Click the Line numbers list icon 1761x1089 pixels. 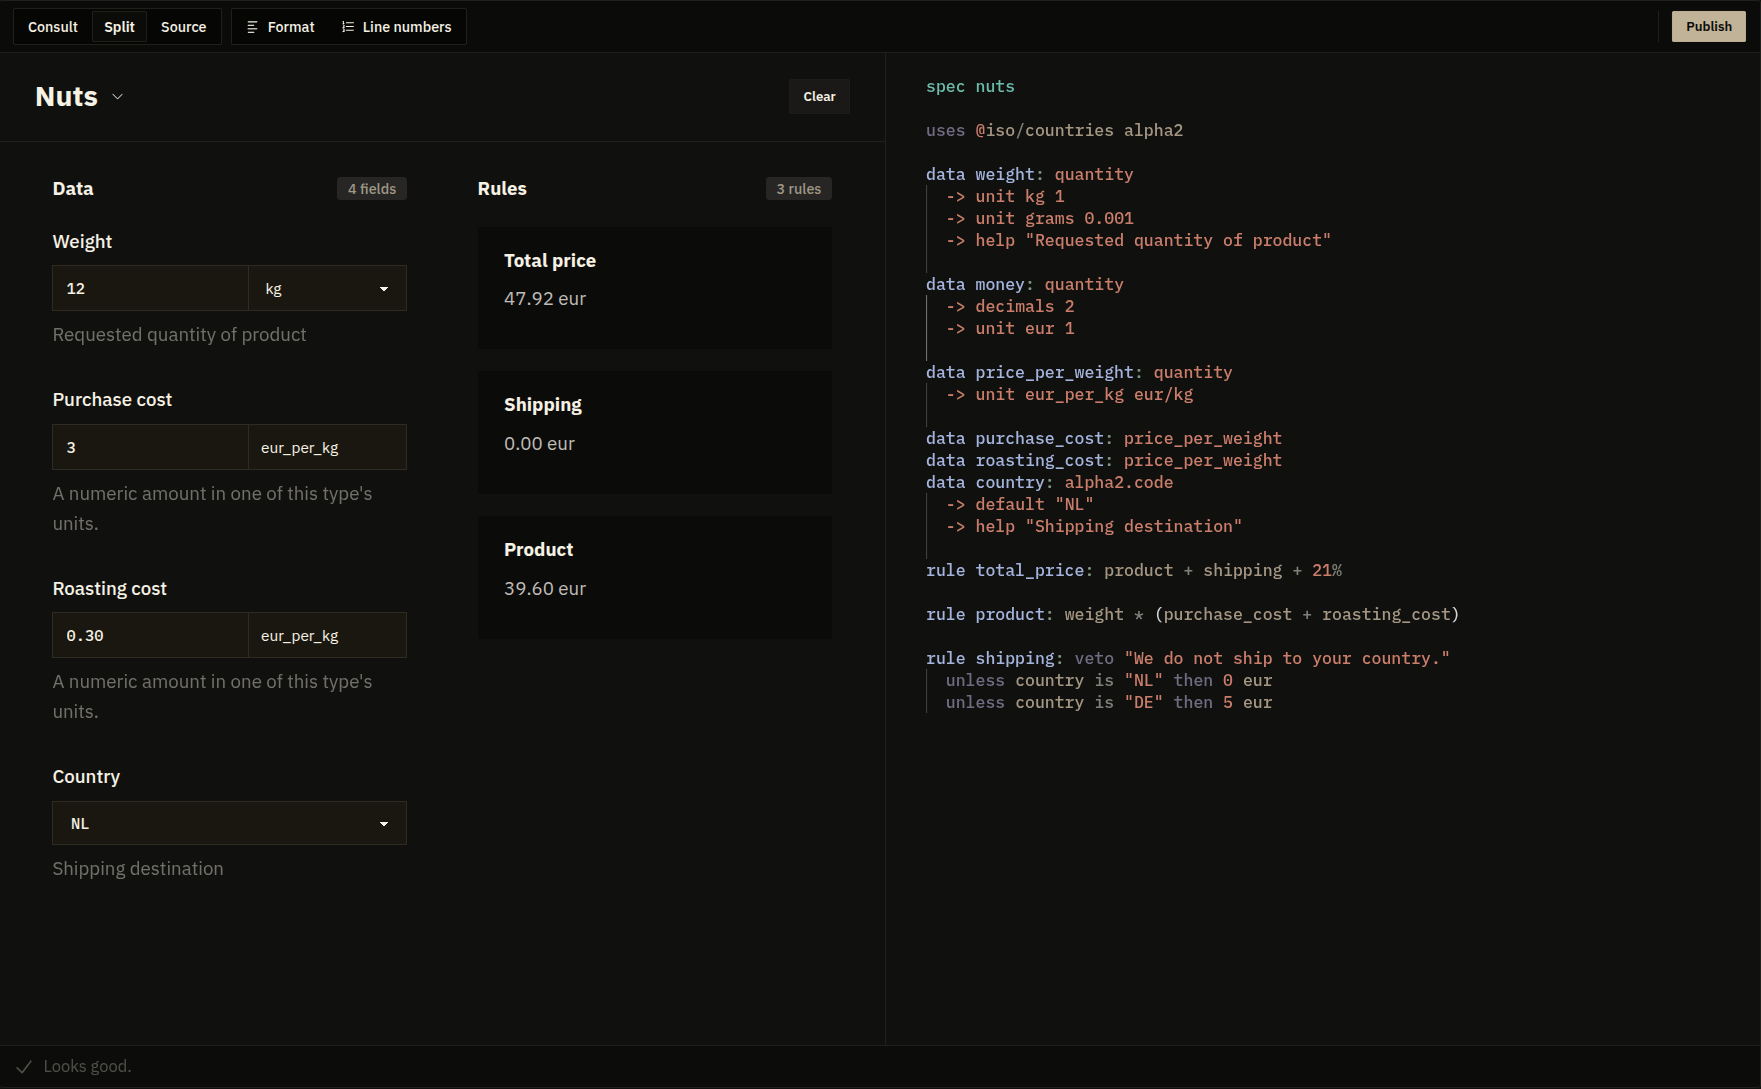tap(348, 27)
